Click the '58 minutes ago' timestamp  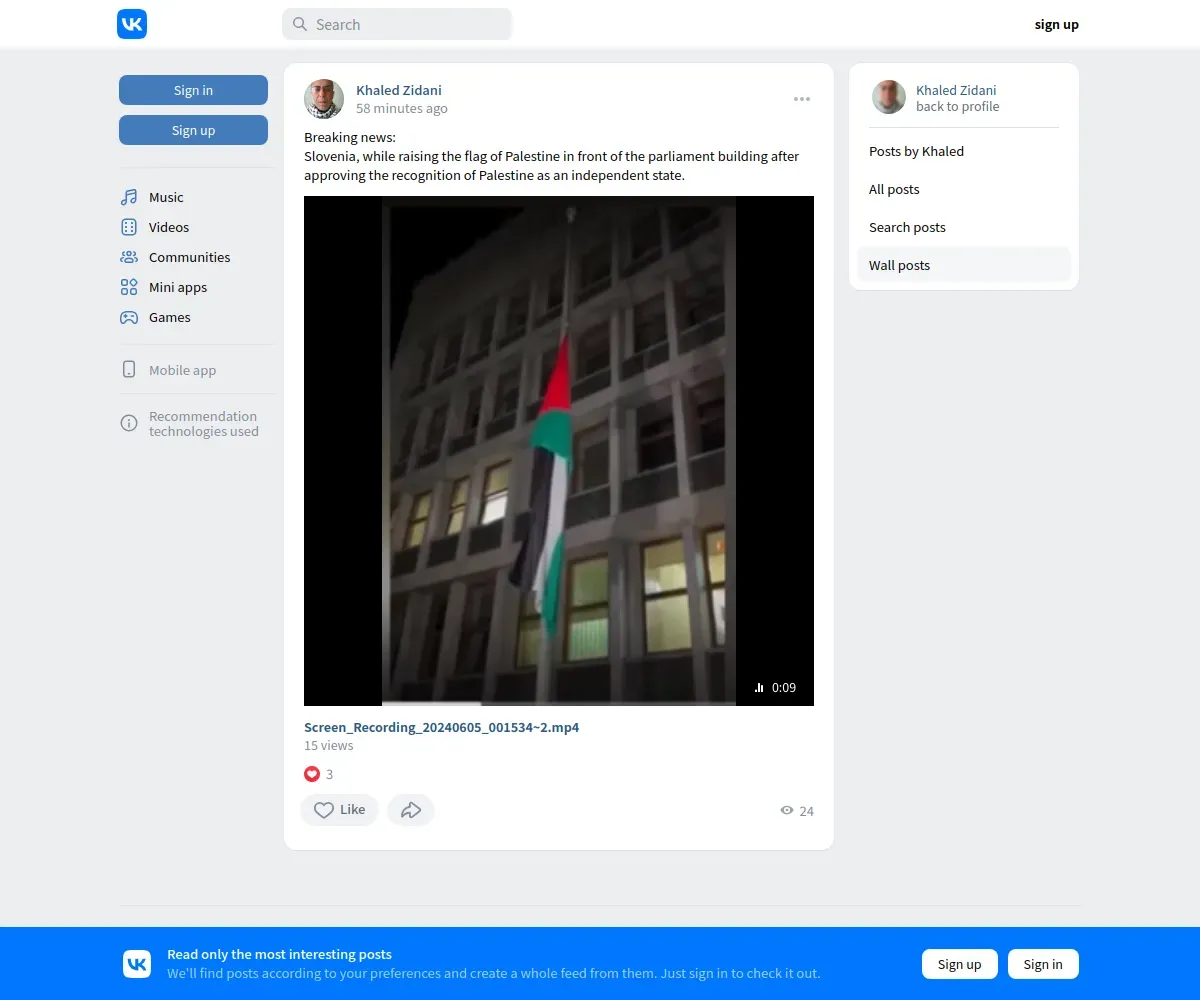[402, 108]
